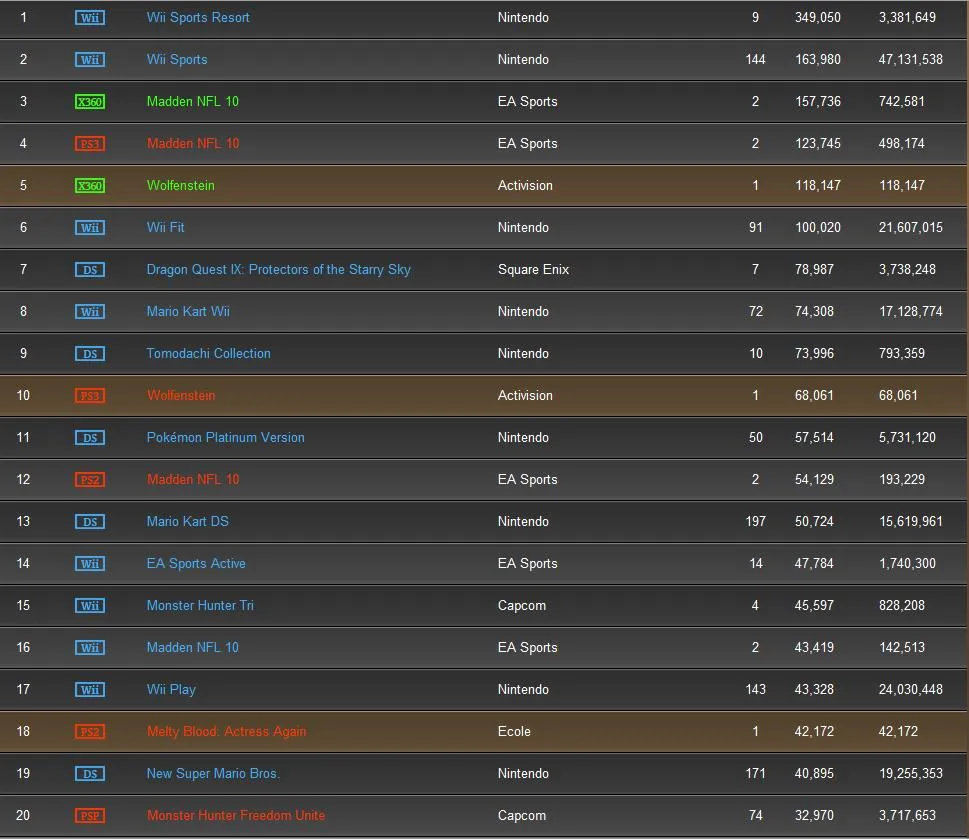This screenshot has width=969, height=840.
Task: Open the New Super Mario Bros. link
Action: click(213, 774)
